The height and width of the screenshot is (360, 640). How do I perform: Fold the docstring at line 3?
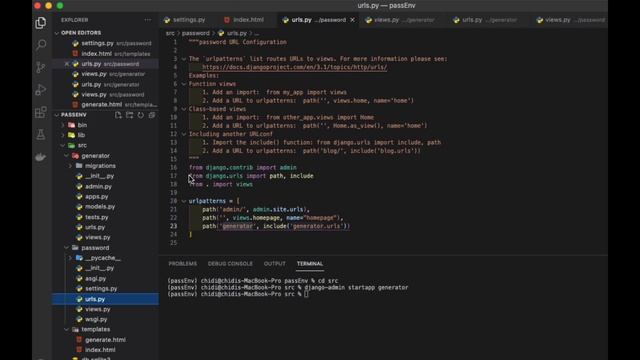[x=184, y=59]
